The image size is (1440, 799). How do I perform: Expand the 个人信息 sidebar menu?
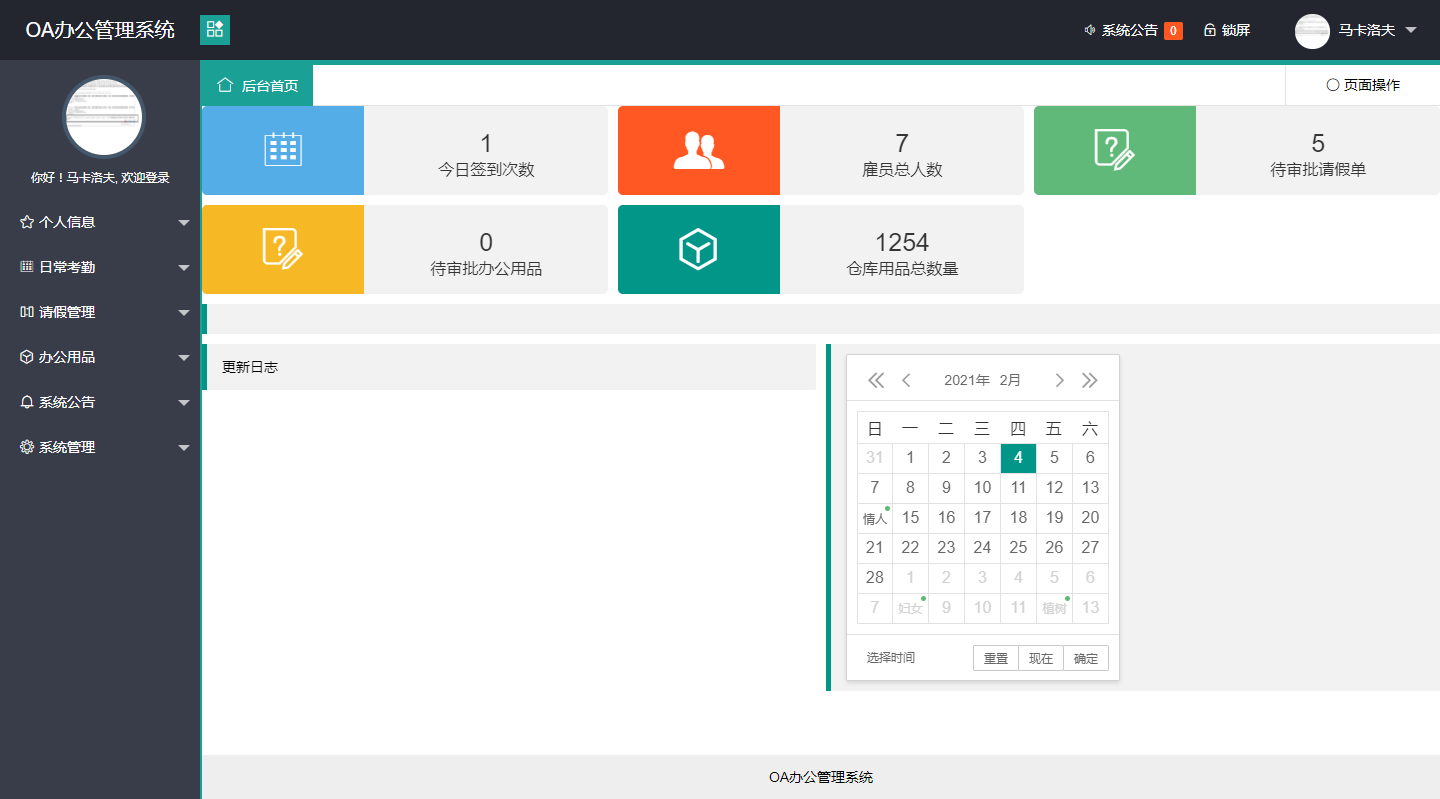100,222
